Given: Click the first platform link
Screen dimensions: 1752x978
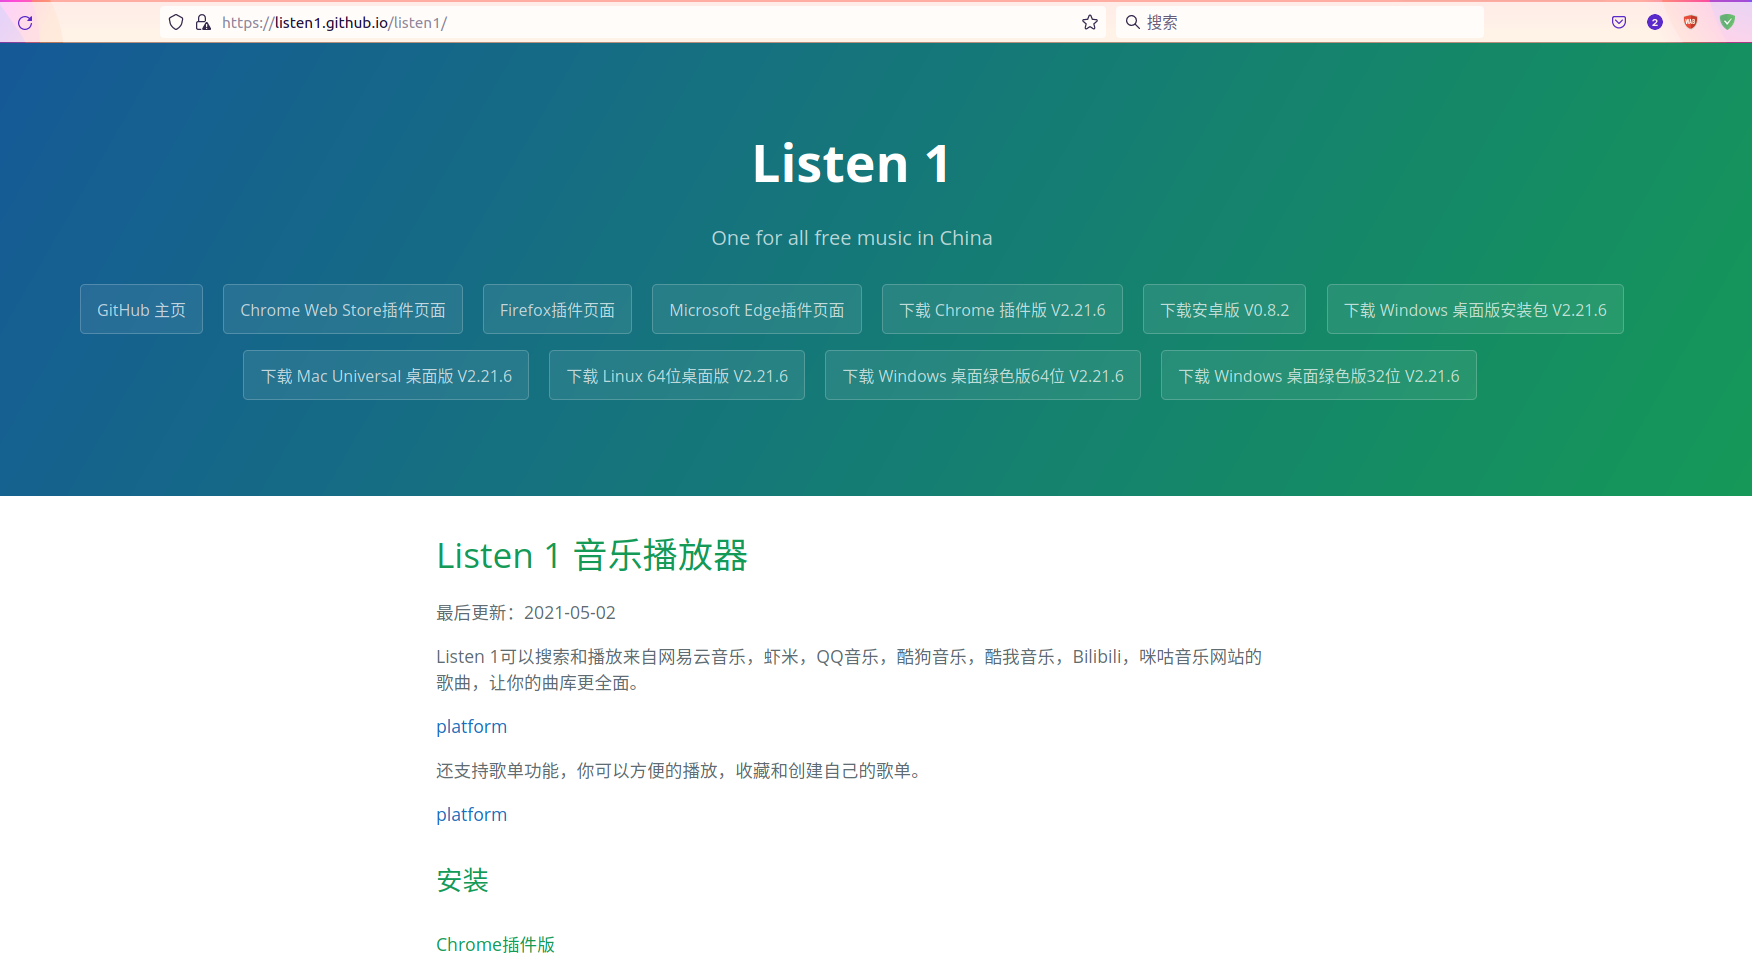Looking at the screenshot, I should pos(471,727).
